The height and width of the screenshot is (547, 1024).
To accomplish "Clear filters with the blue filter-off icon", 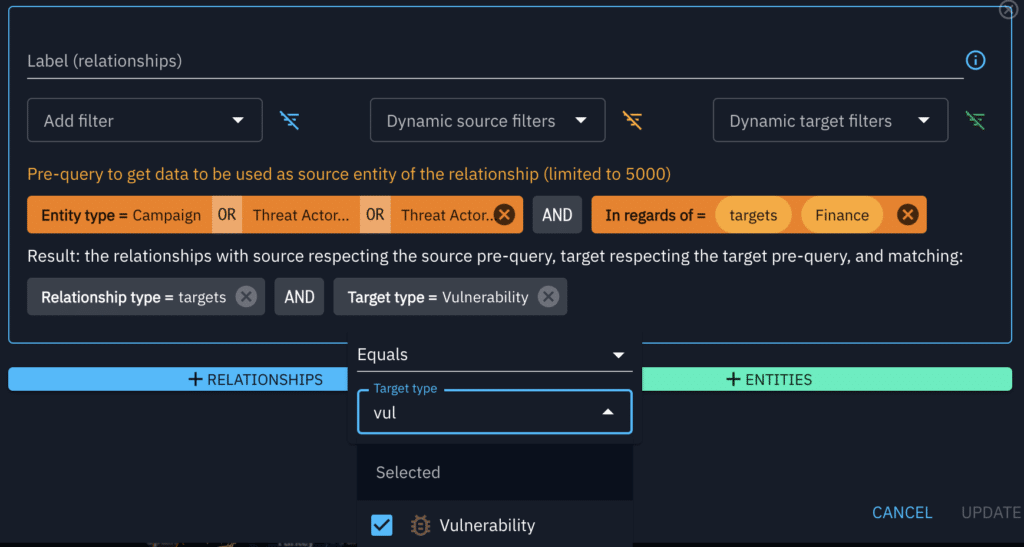I will point(289,120).
